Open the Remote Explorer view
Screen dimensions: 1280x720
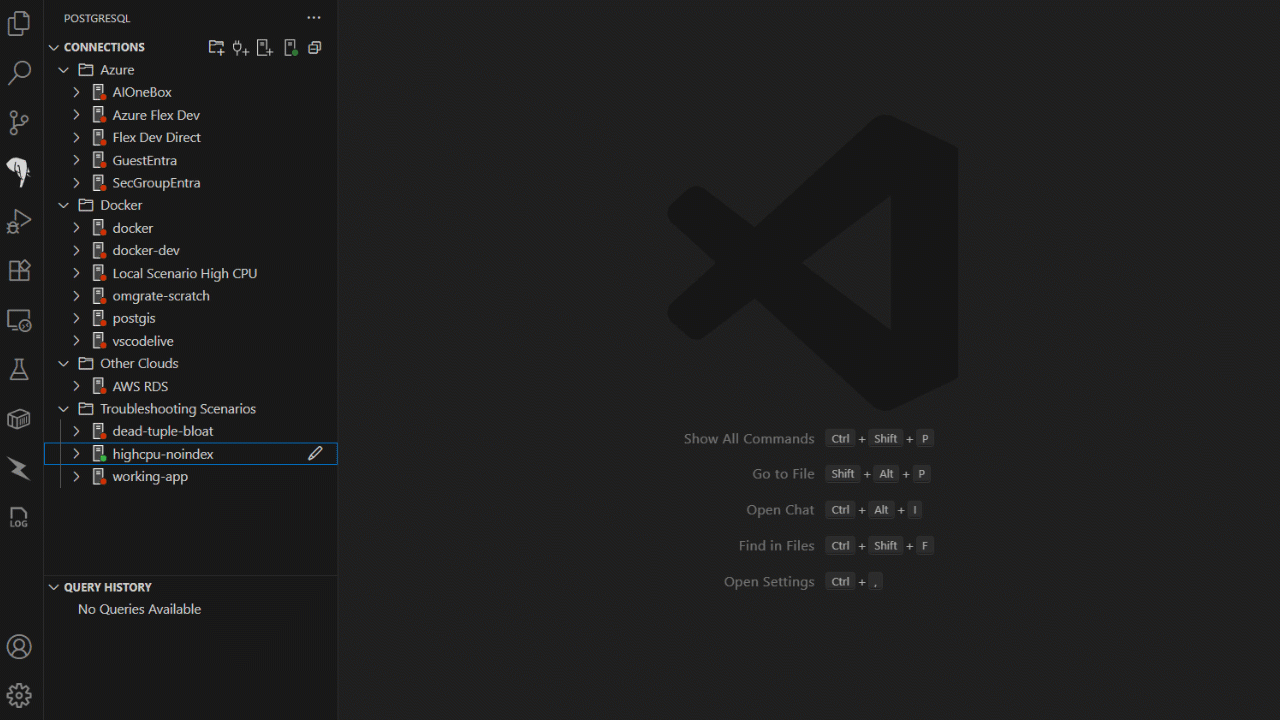(19, 321)
